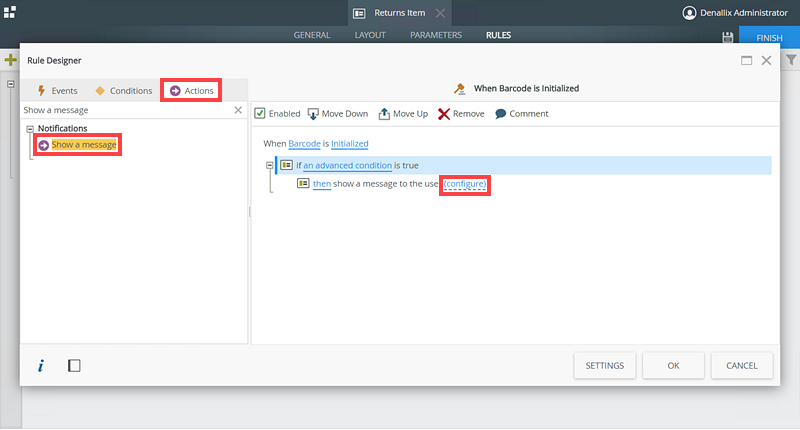Clear the search text with X
This screenshot has width=800, height=430.
(238, 110)
